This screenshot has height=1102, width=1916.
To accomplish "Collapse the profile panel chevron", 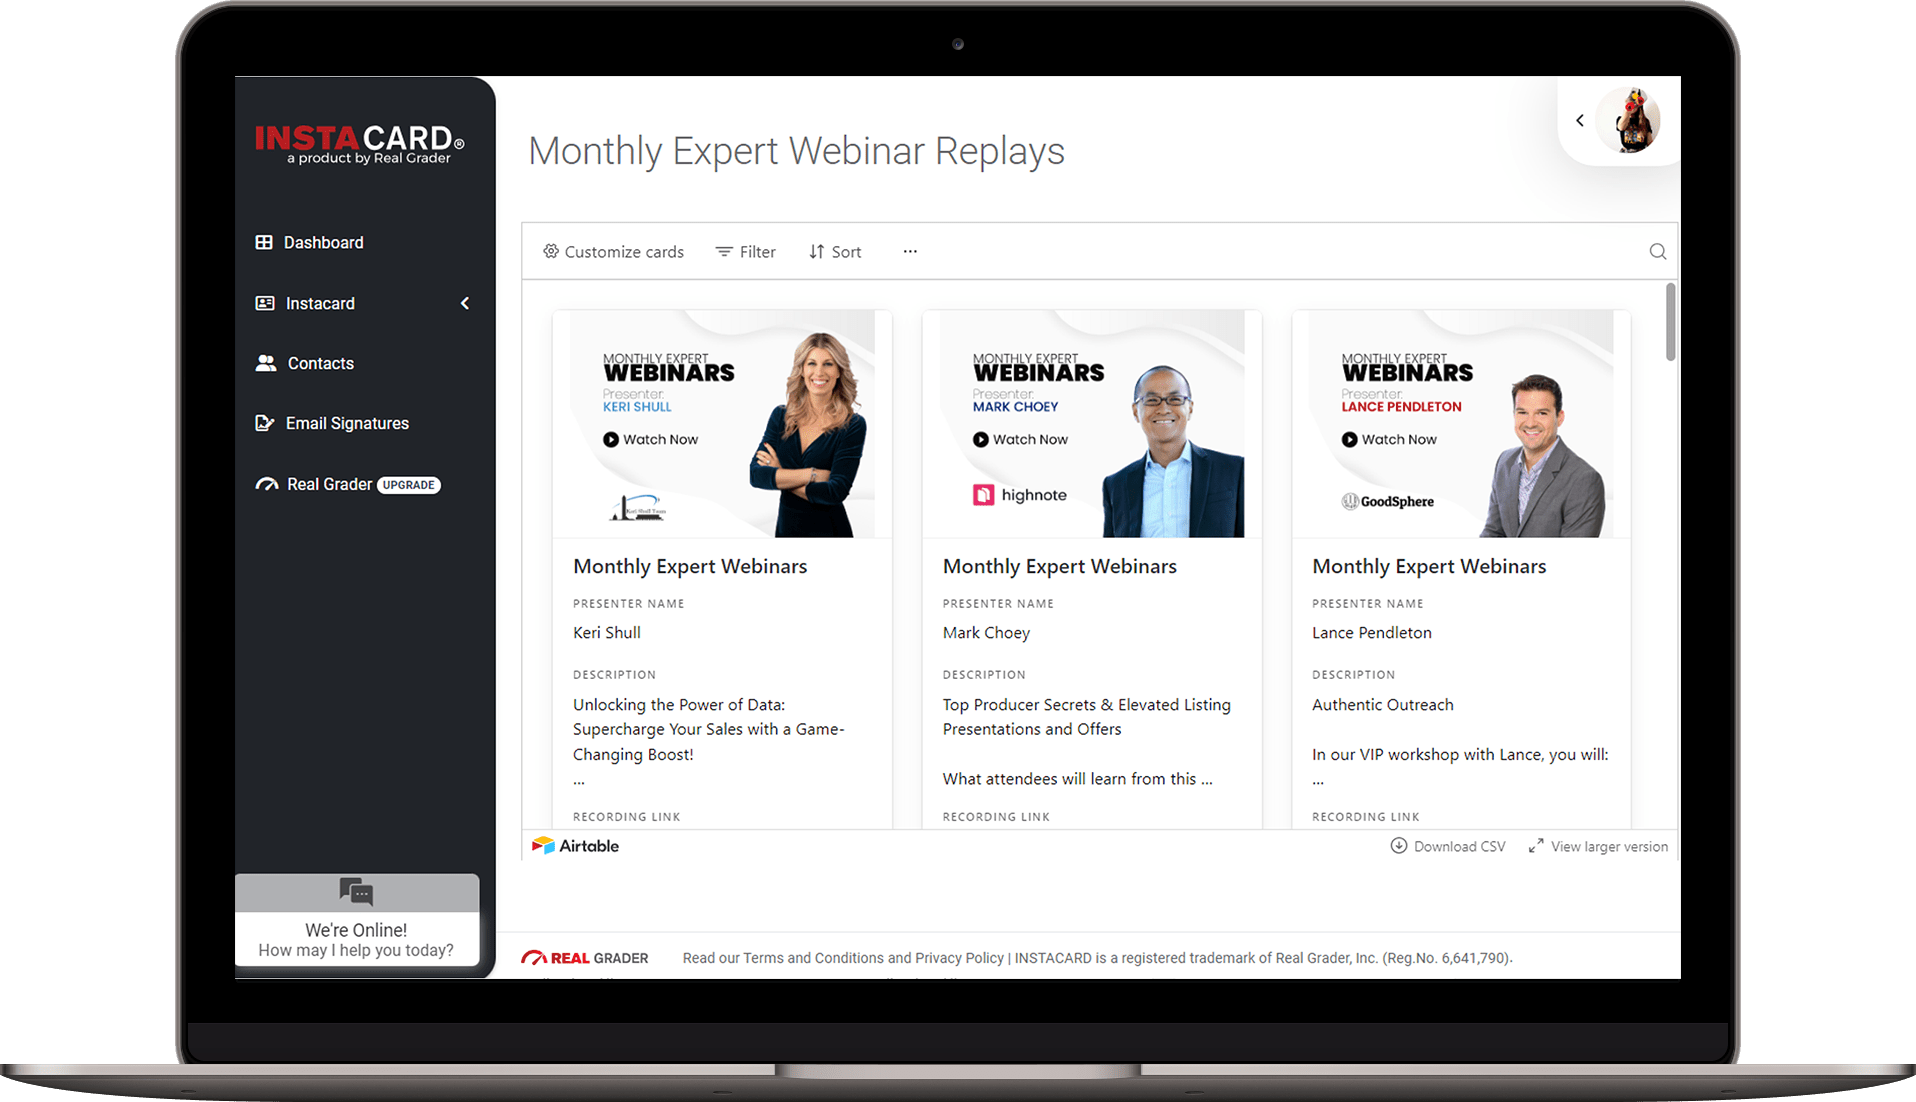I will [1580, 120].
